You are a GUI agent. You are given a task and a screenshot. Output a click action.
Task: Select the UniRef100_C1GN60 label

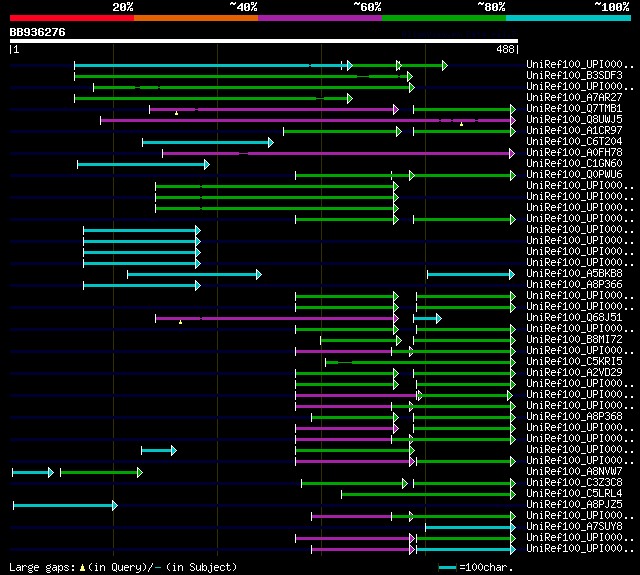coord(574,164)
